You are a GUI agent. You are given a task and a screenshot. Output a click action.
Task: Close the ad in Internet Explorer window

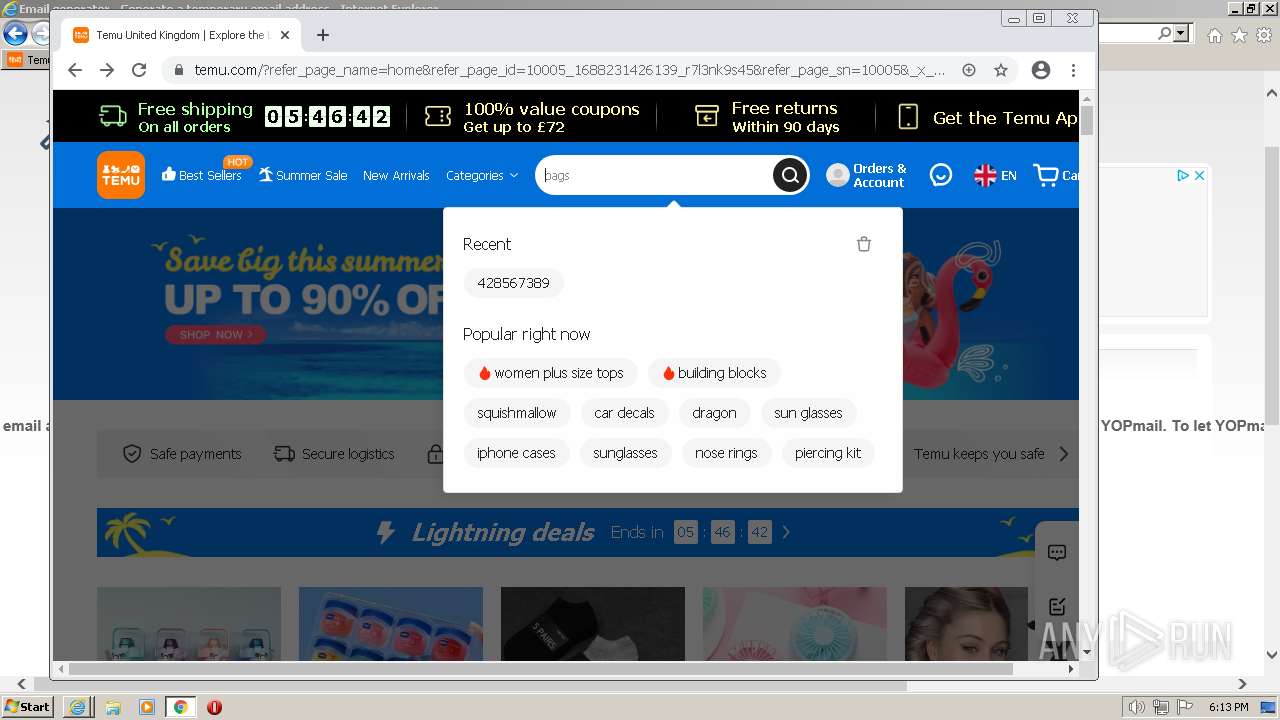(1200, 175)
